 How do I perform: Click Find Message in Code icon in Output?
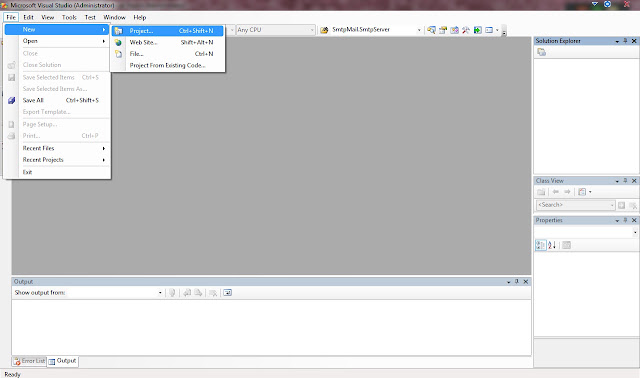pos(172,293)
